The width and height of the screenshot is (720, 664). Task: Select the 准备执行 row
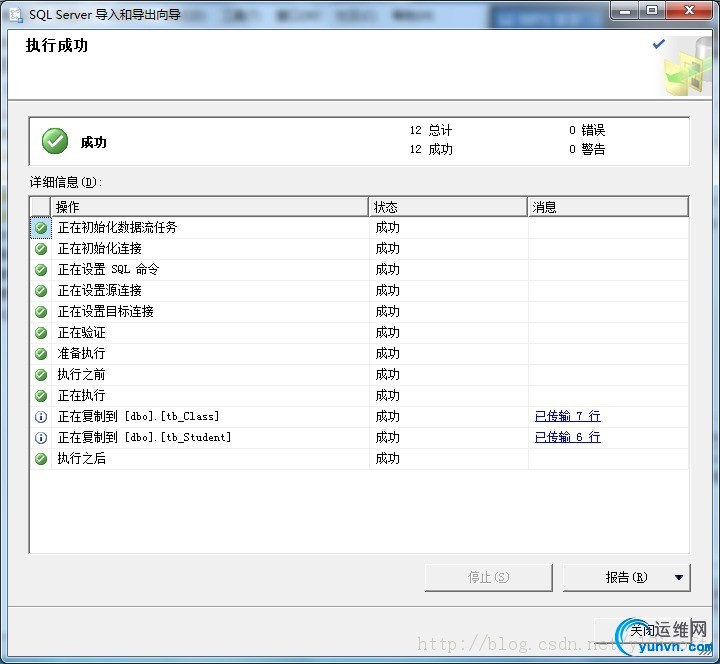point(359,354)
